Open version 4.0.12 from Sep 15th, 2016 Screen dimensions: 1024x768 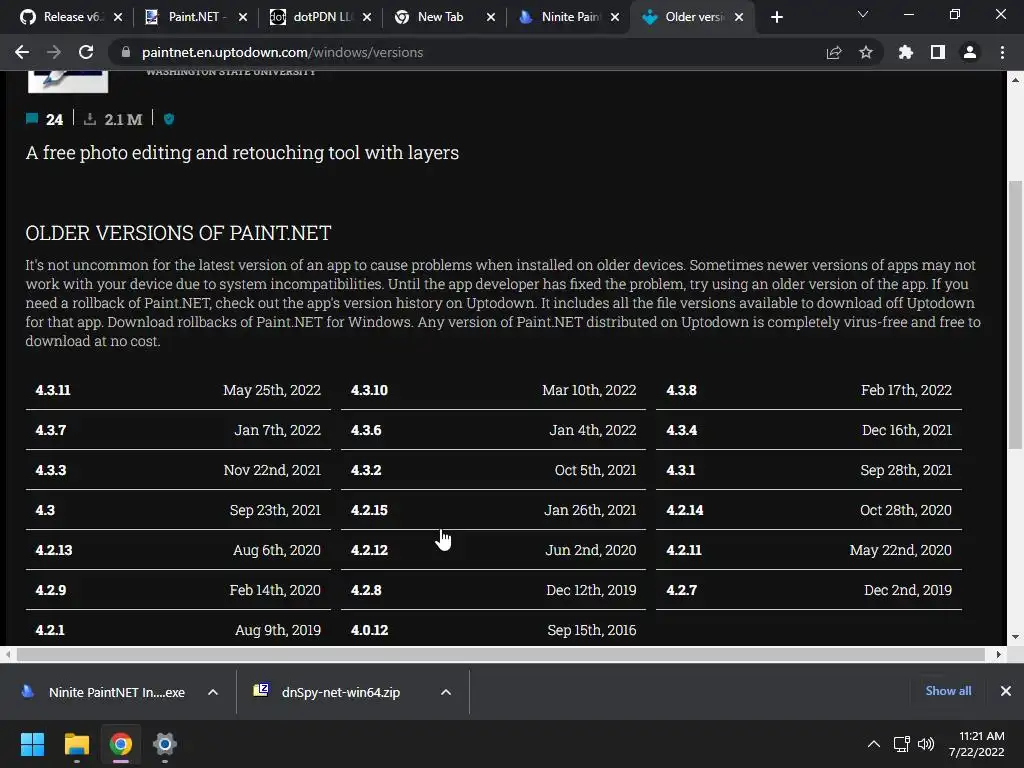coord(493,630)
